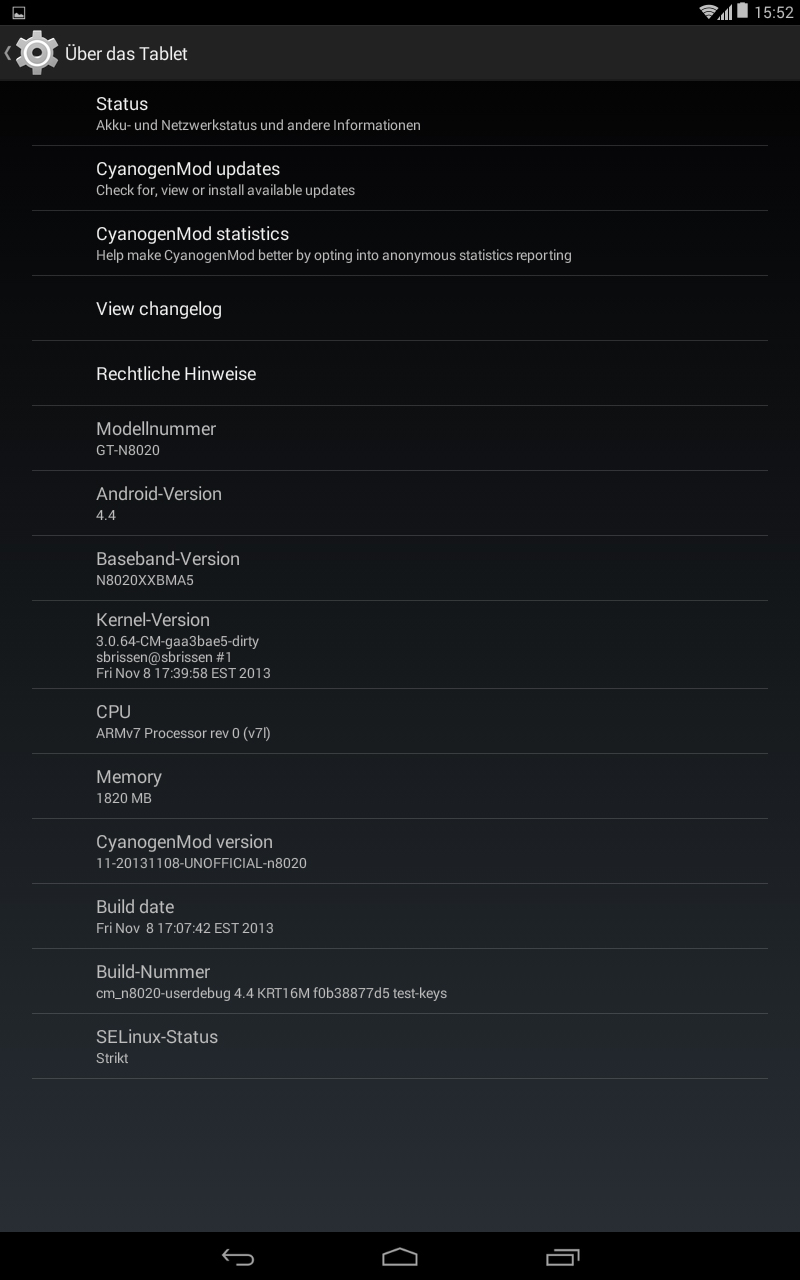Screen dimensions: 800x1280
Task: Open the Status entry
Action: coord(400,113)
